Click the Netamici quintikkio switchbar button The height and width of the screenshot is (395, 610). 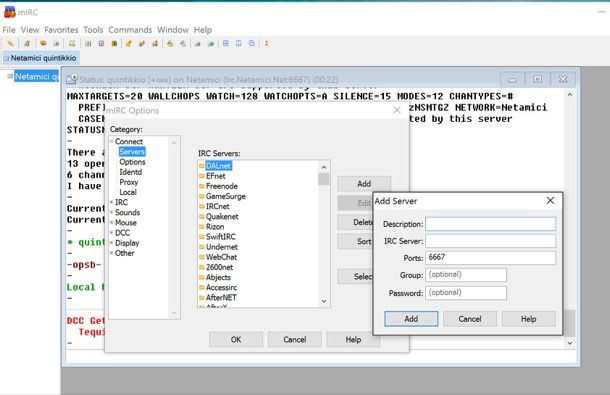(x=41, y=58)
